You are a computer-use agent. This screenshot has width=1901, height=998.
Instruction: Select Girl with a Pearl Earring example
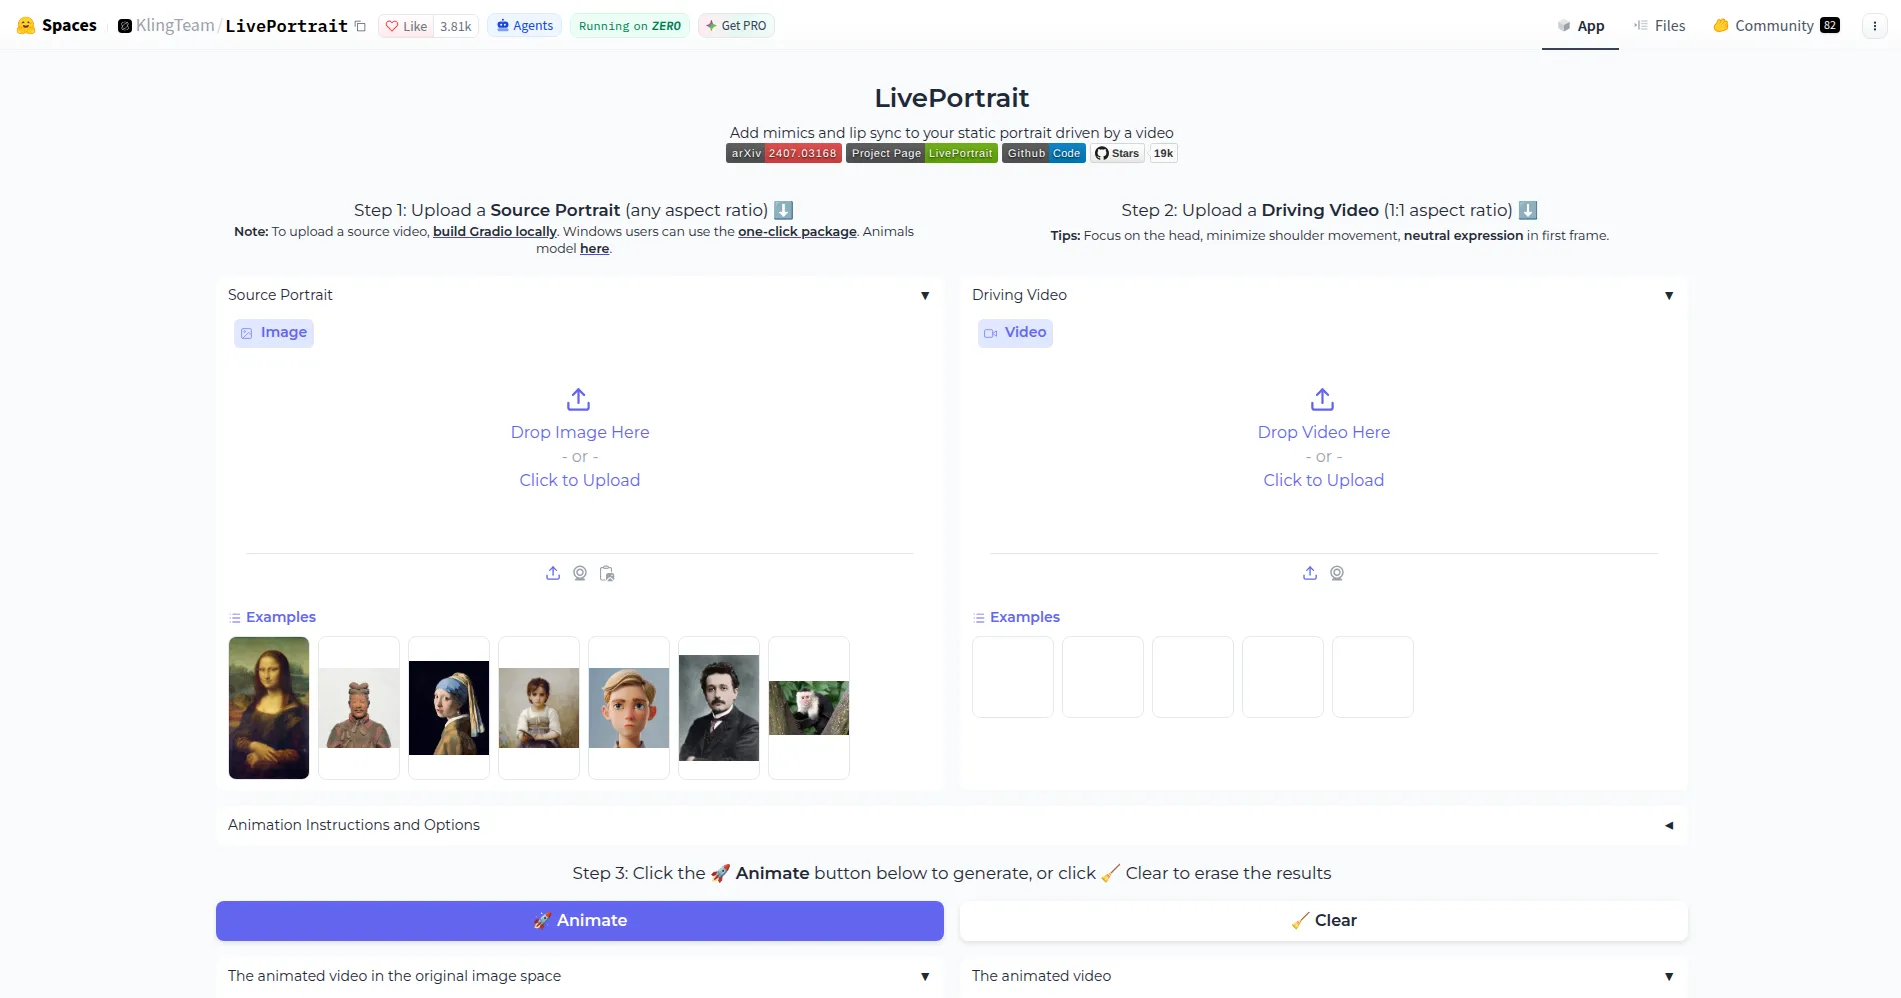coord(449,708)
